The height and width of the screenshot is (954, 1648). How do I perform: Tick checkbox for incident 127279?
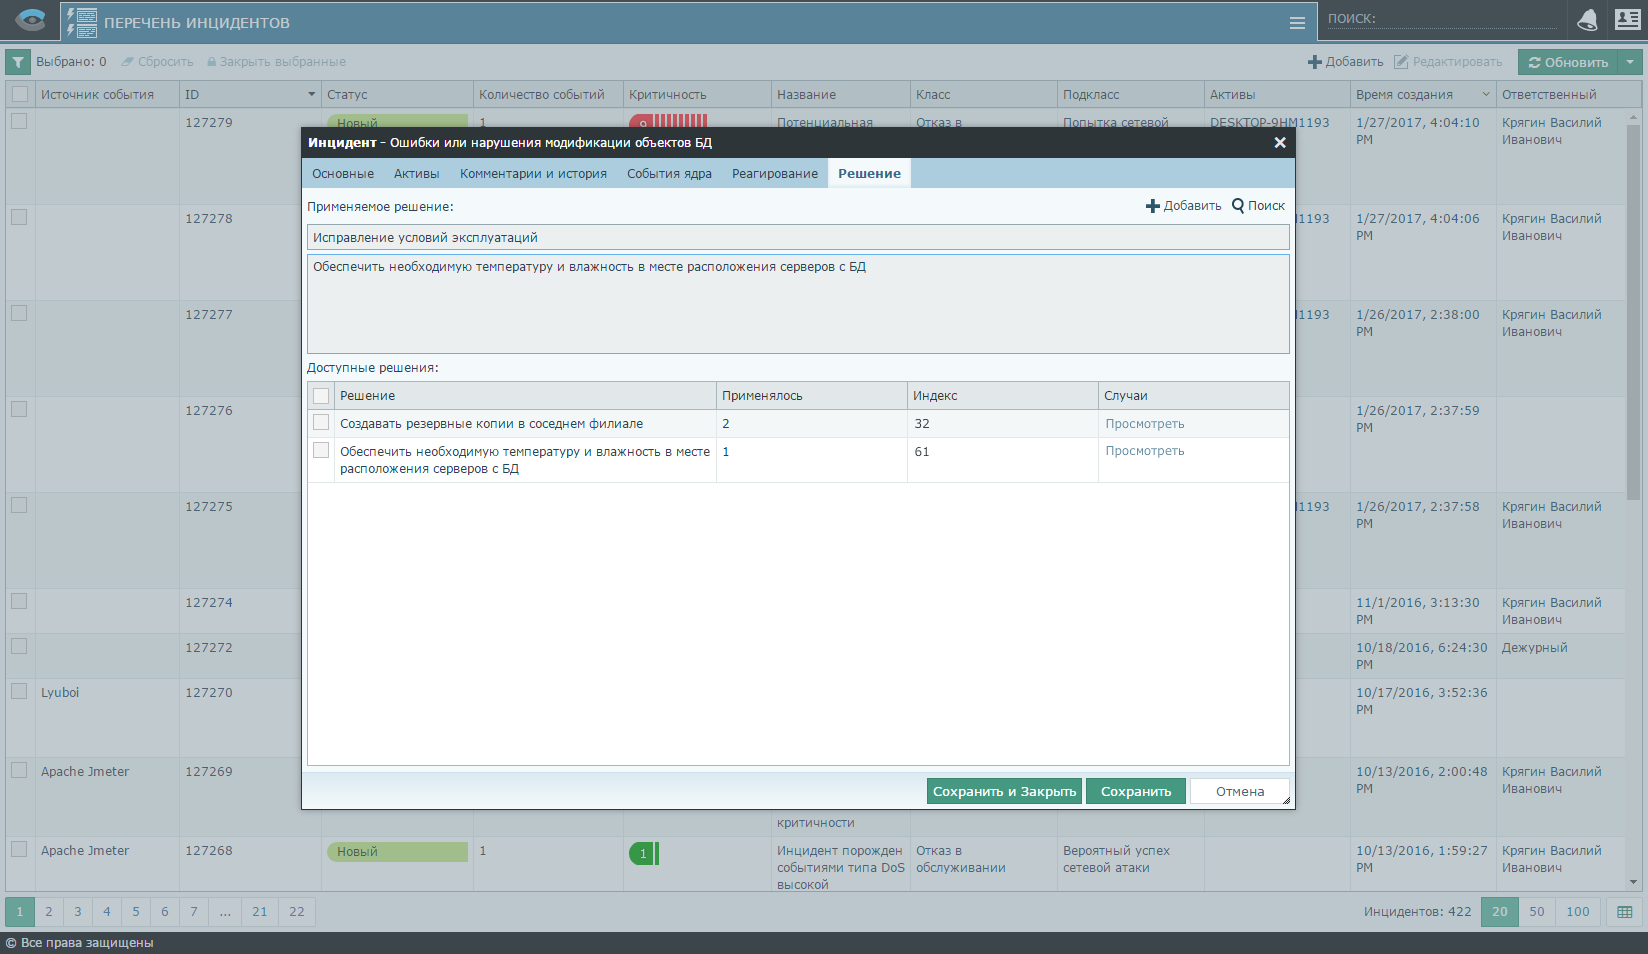[19, 121]
